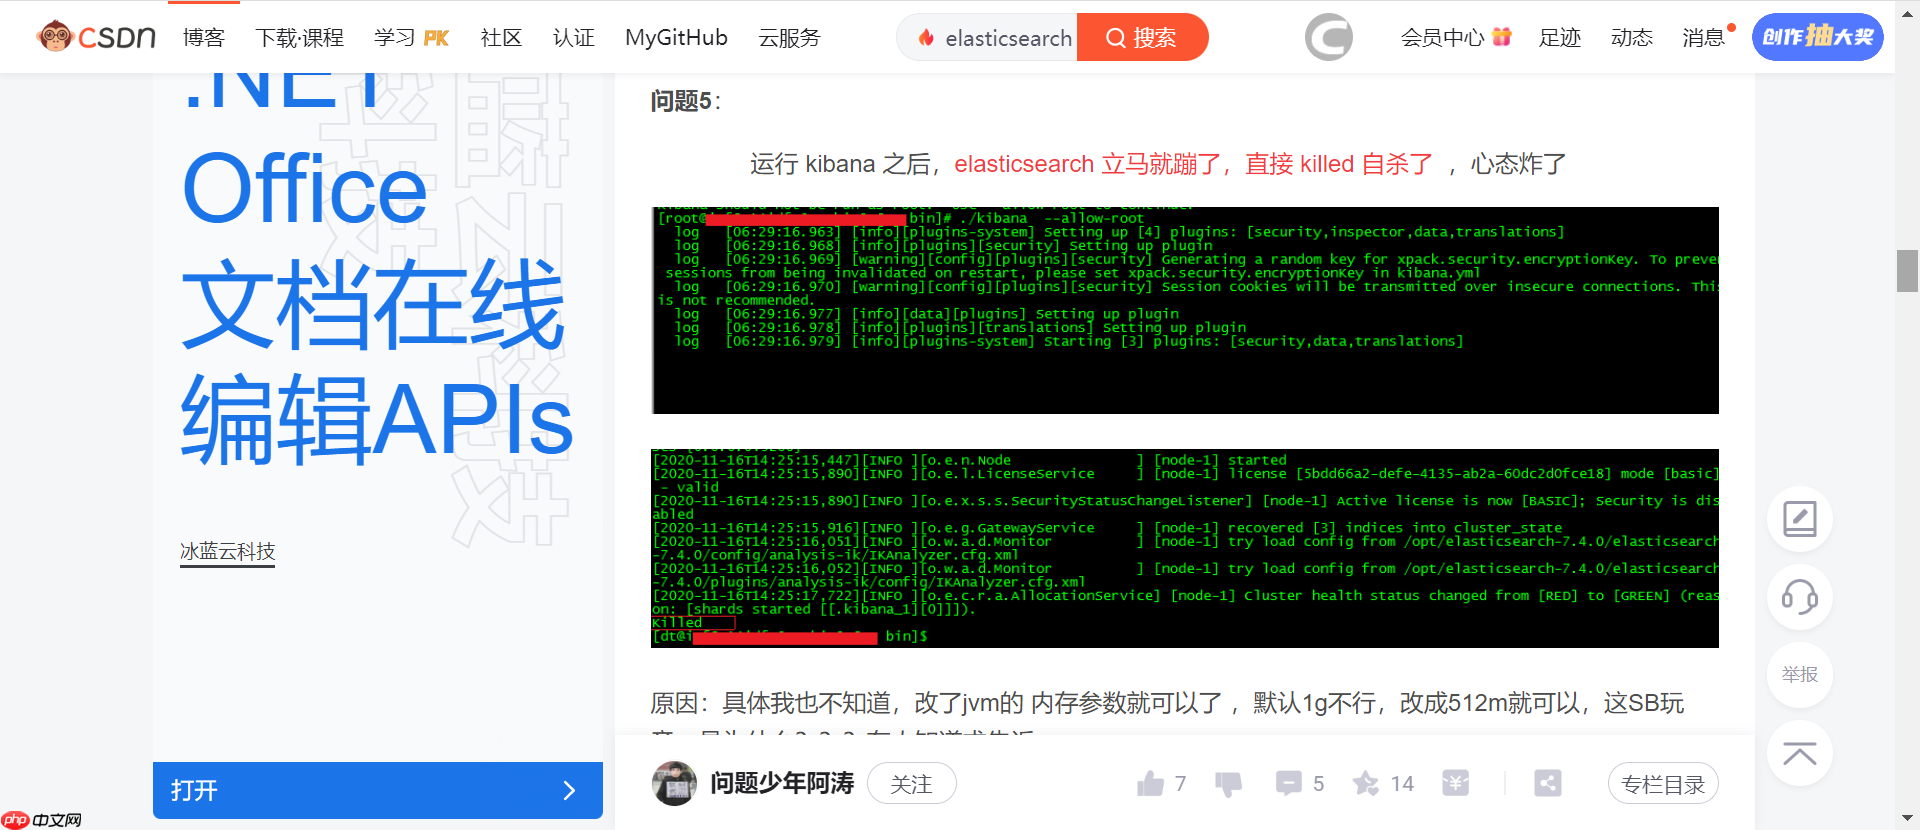Open the php中文网 watermark logo
This screenshot has width=1920, height=830.
pyautogui.click(x=42, y=820)
